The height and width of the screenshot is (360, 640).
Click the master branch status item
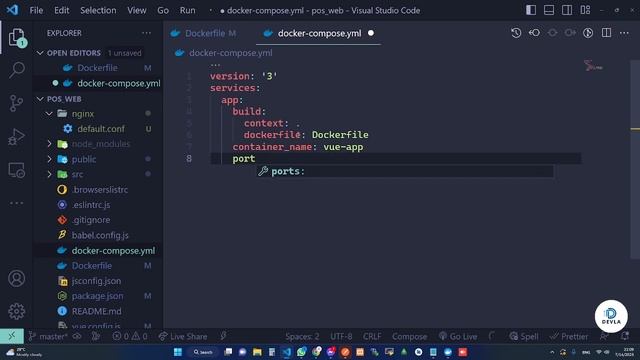click(x=48, y=336)
